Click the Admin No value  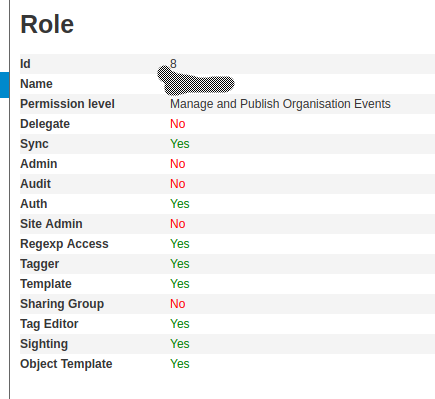178,164
